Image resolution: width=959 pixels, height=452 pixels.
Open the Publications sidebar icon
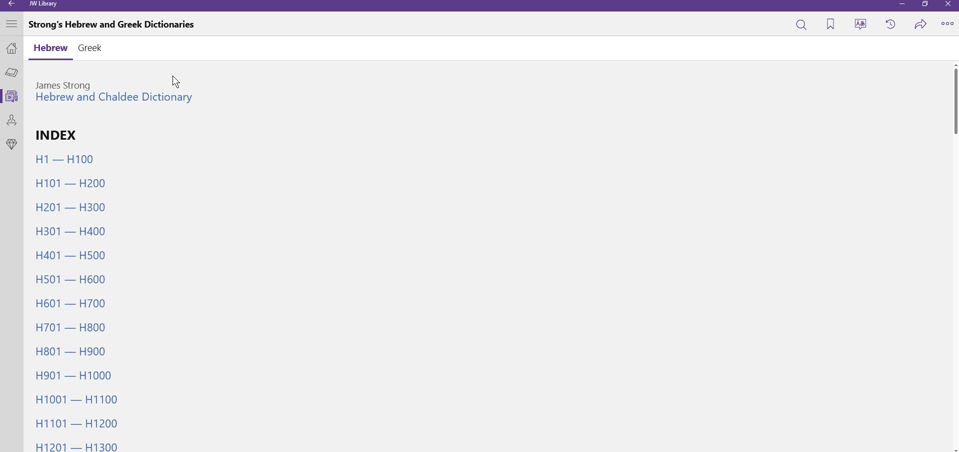click(x=11, y=96)
